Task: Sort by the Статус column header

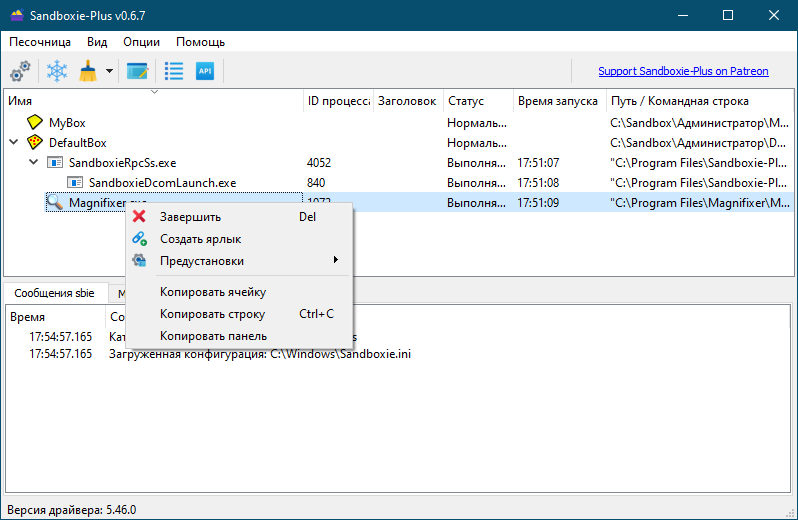Action: pyautogui.click(x=478, y=101)
